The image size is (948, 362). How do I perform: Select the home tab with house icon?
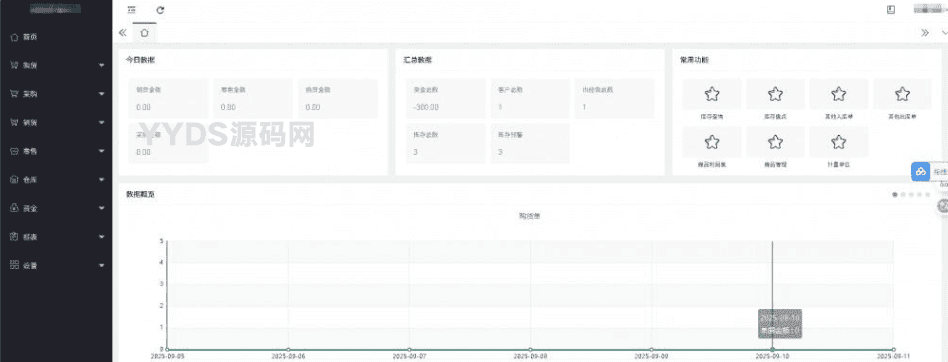[144, 33]
